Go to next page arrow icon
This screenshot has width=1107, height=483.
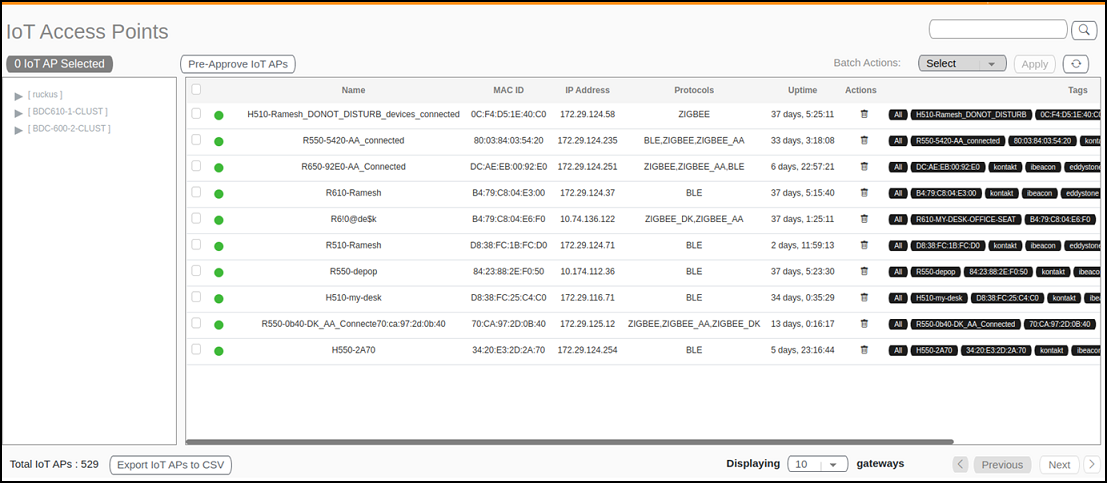[1091, 464]
